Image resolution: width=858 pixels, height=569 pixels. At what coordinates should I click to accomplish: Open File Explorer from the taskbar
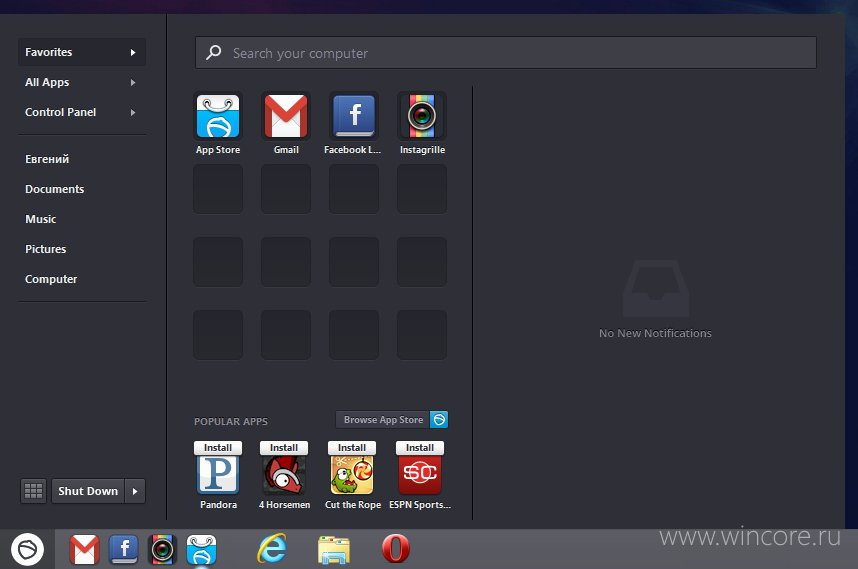click(334, 549)
